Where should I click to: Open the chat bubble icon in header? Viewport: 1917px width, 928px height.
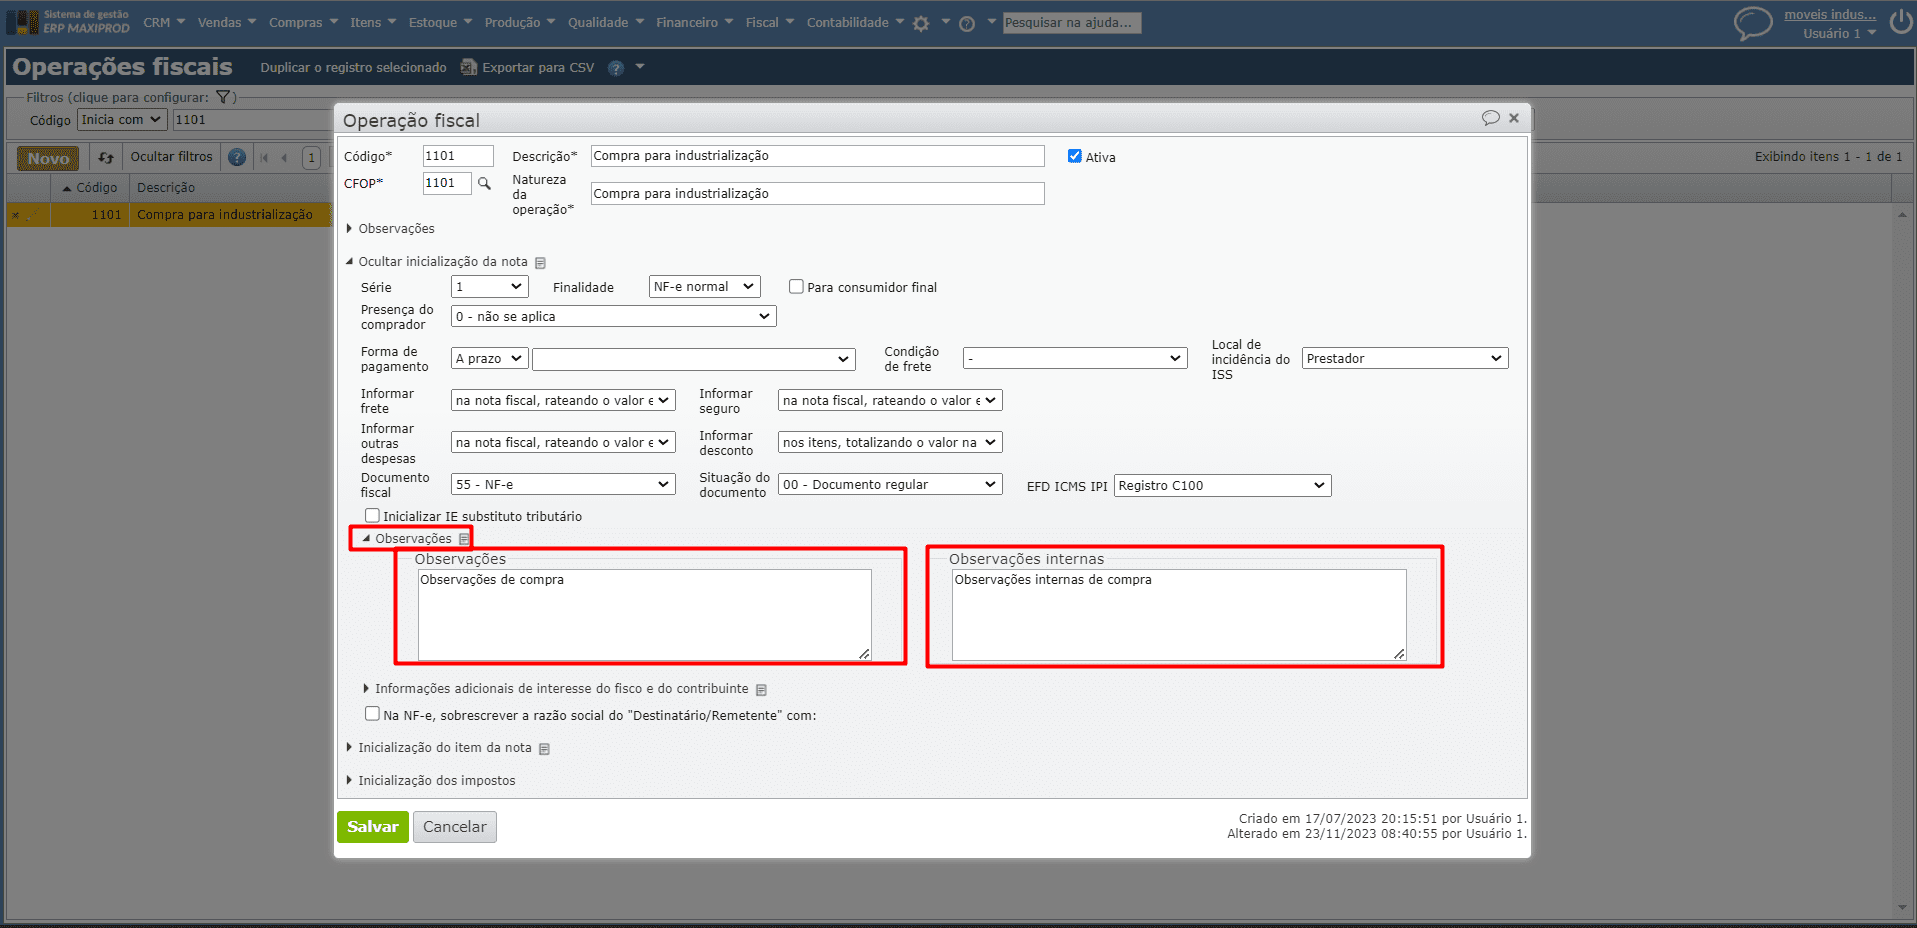(1752, 23)
